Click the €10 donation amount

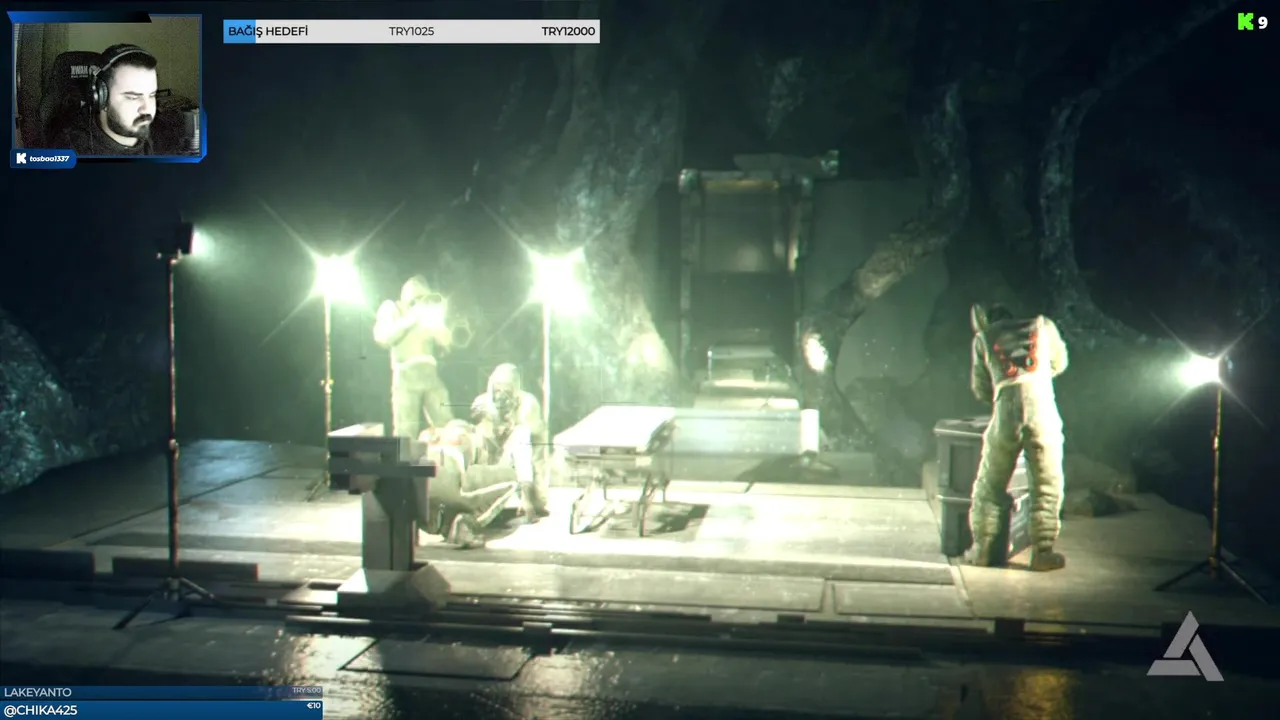(x=313, y=706)
